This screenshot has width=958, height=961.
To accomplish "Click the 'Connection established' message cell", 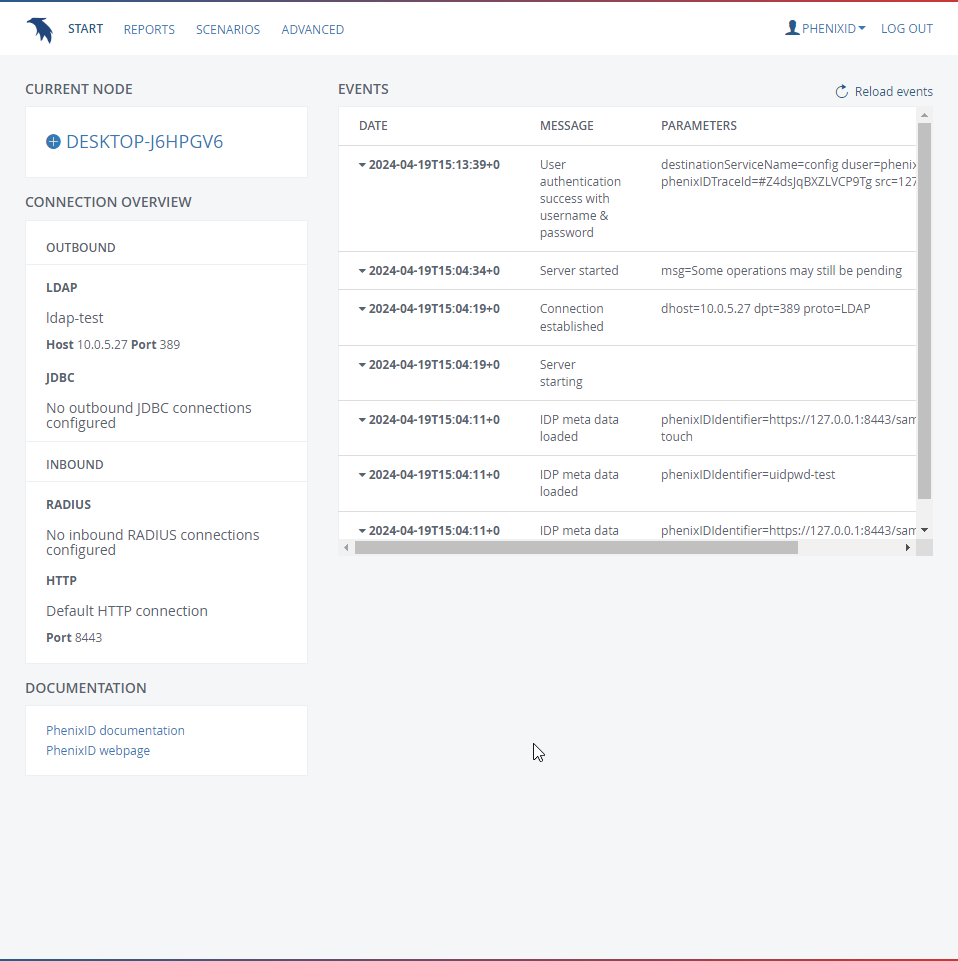I will (x=572, y=317).
